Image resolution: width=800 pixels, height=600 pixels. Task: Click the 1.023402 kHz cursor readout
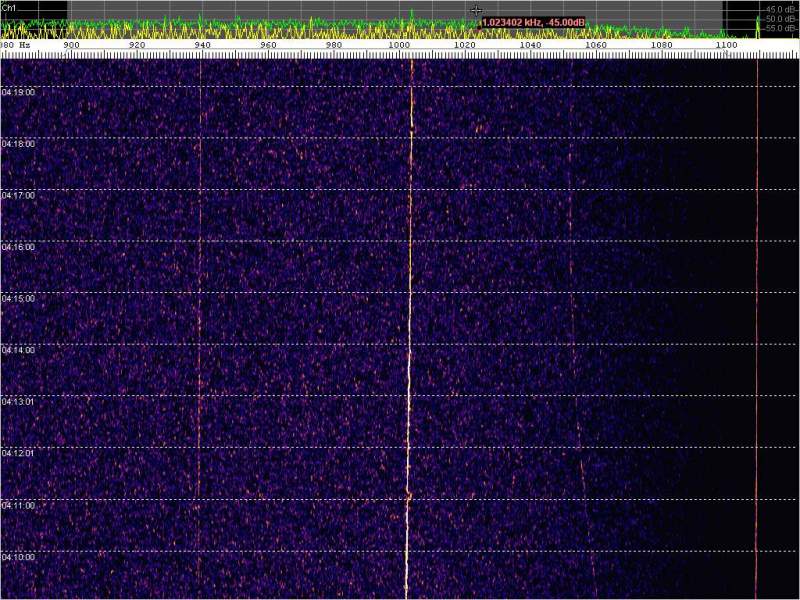533,22
